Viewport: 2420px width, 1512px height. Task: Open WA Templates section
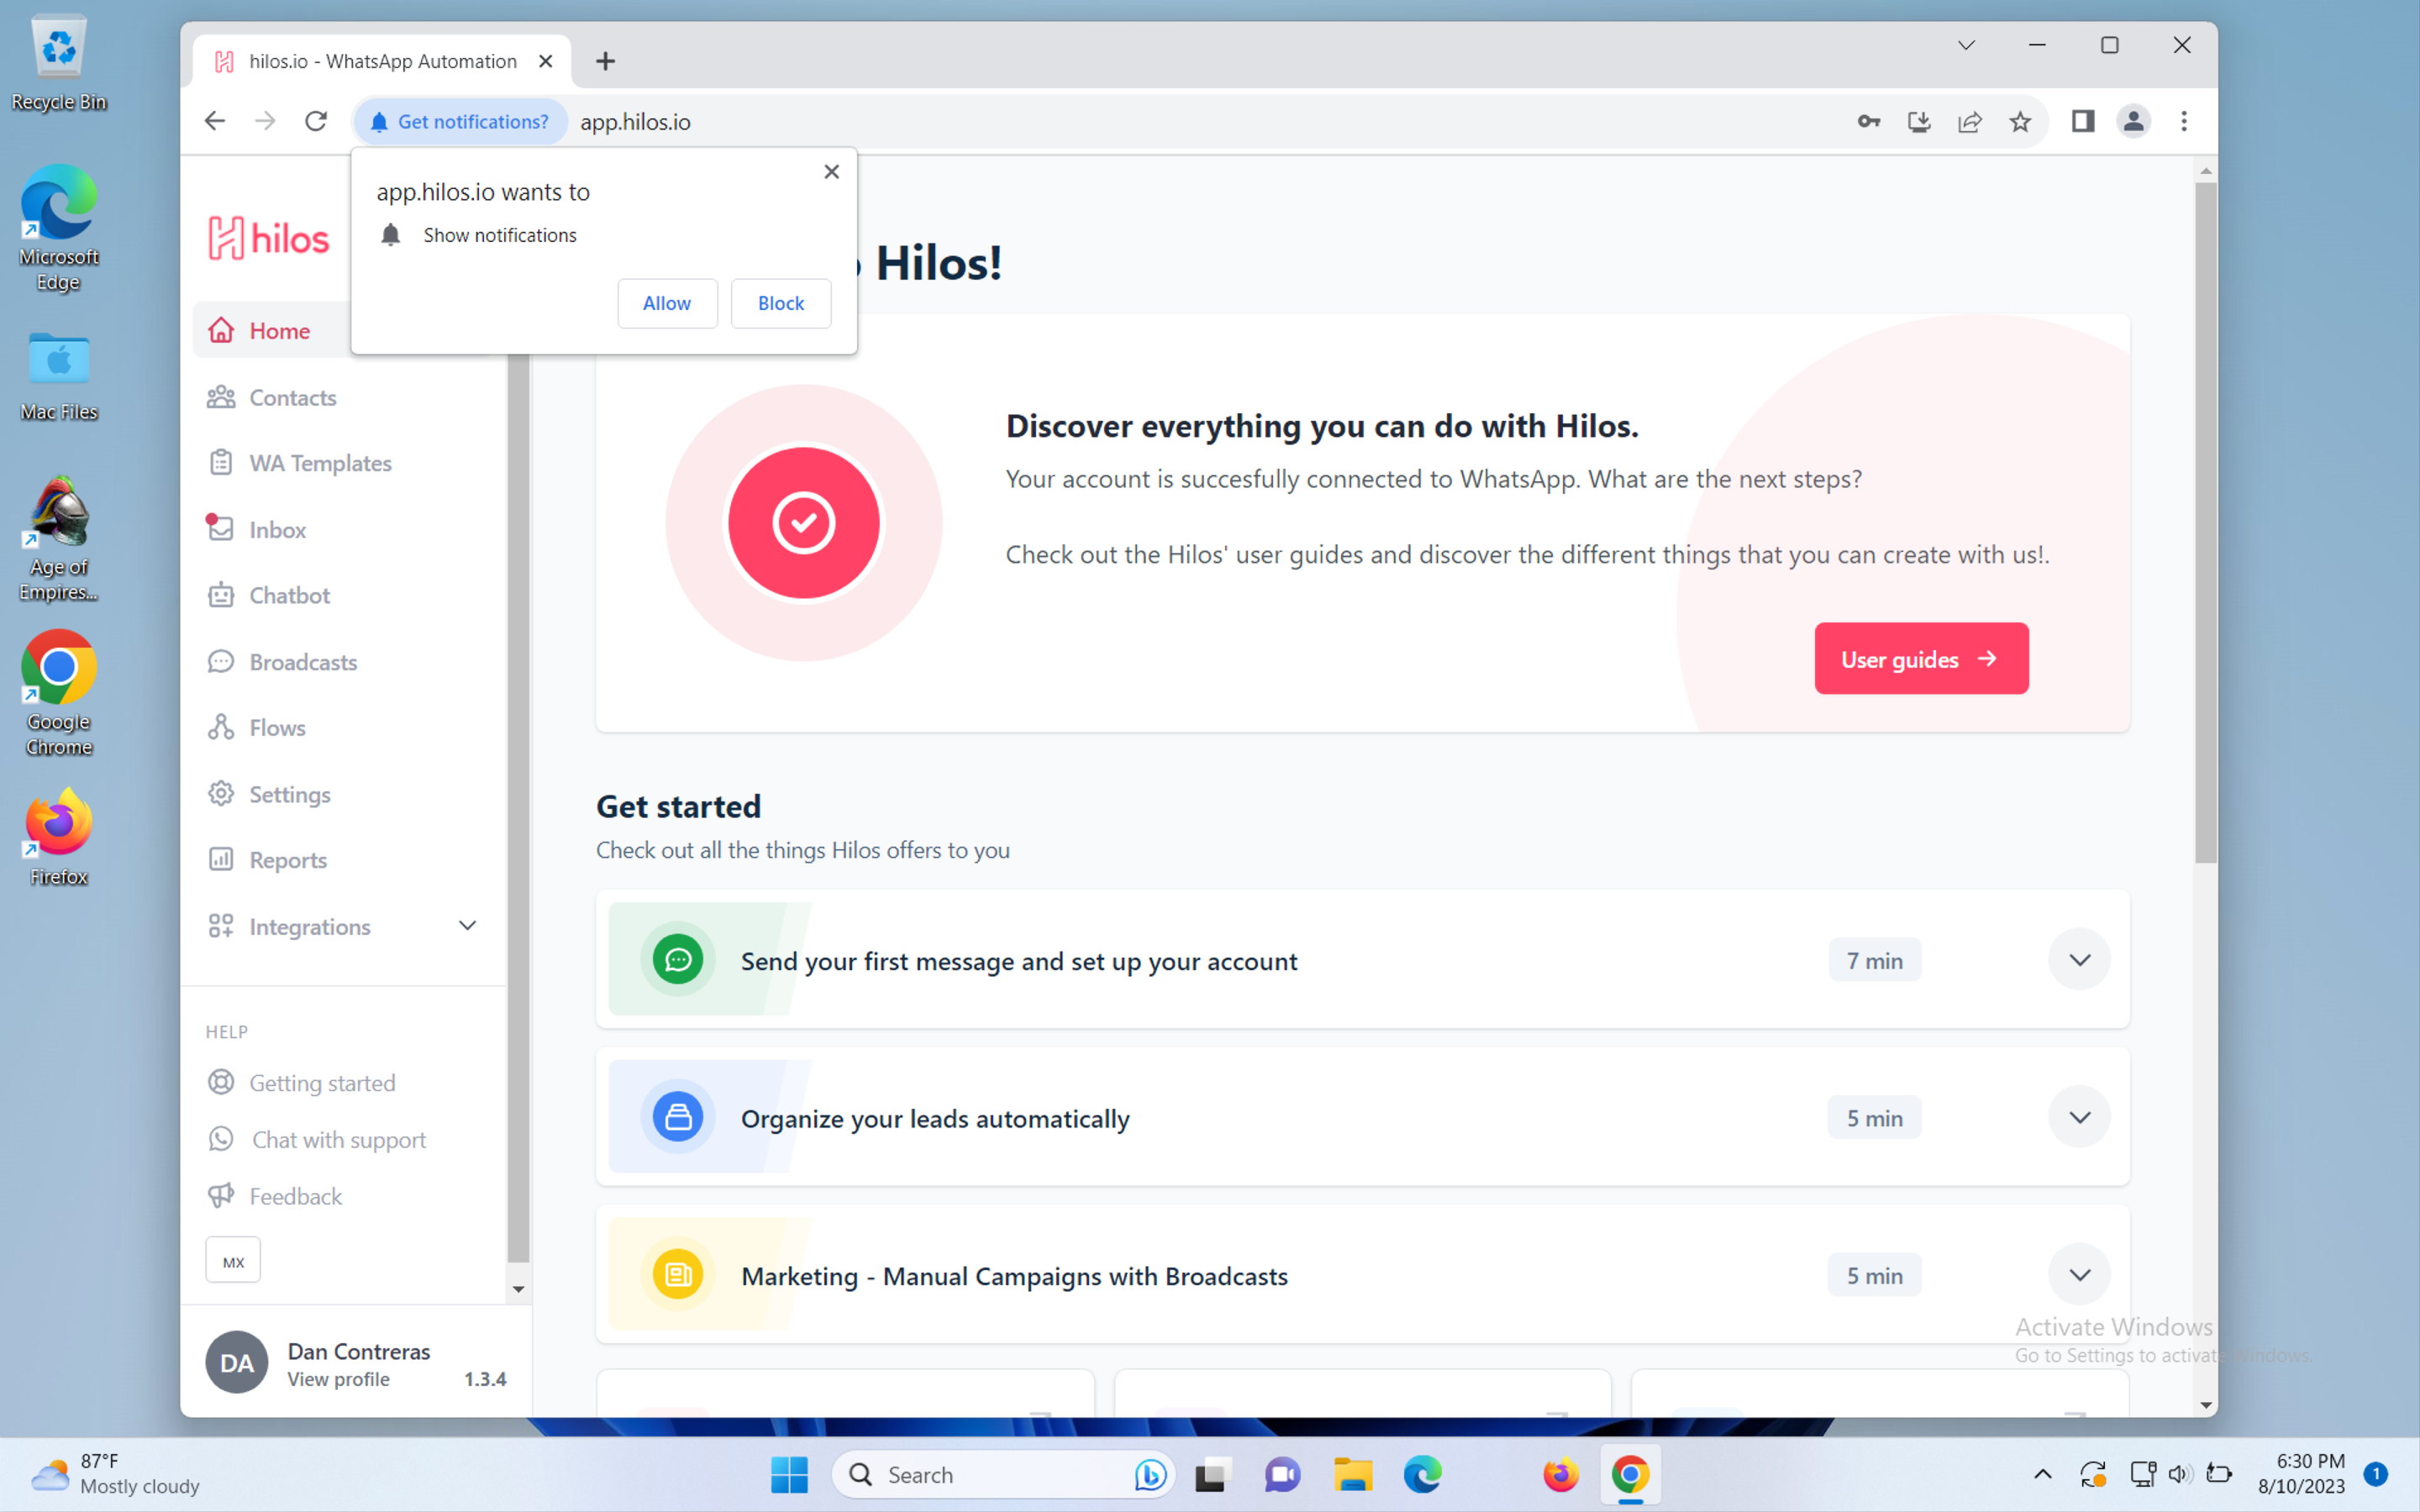click(x=320, y=462)
